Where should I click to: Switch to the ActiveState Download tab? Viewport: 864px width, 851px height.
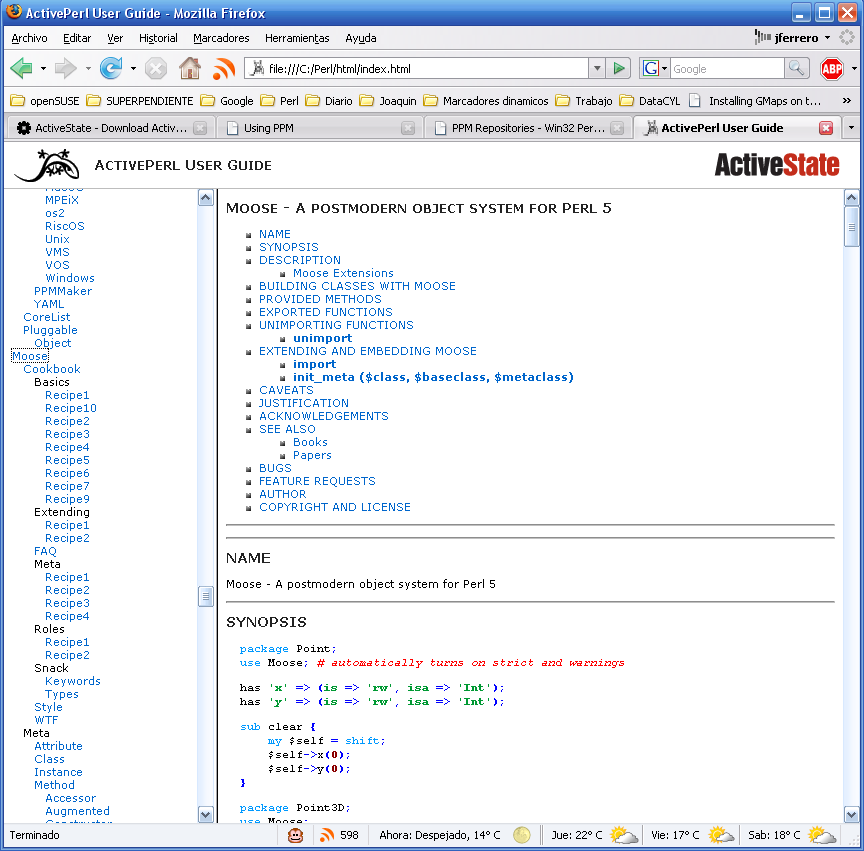[x=110, y=128]
